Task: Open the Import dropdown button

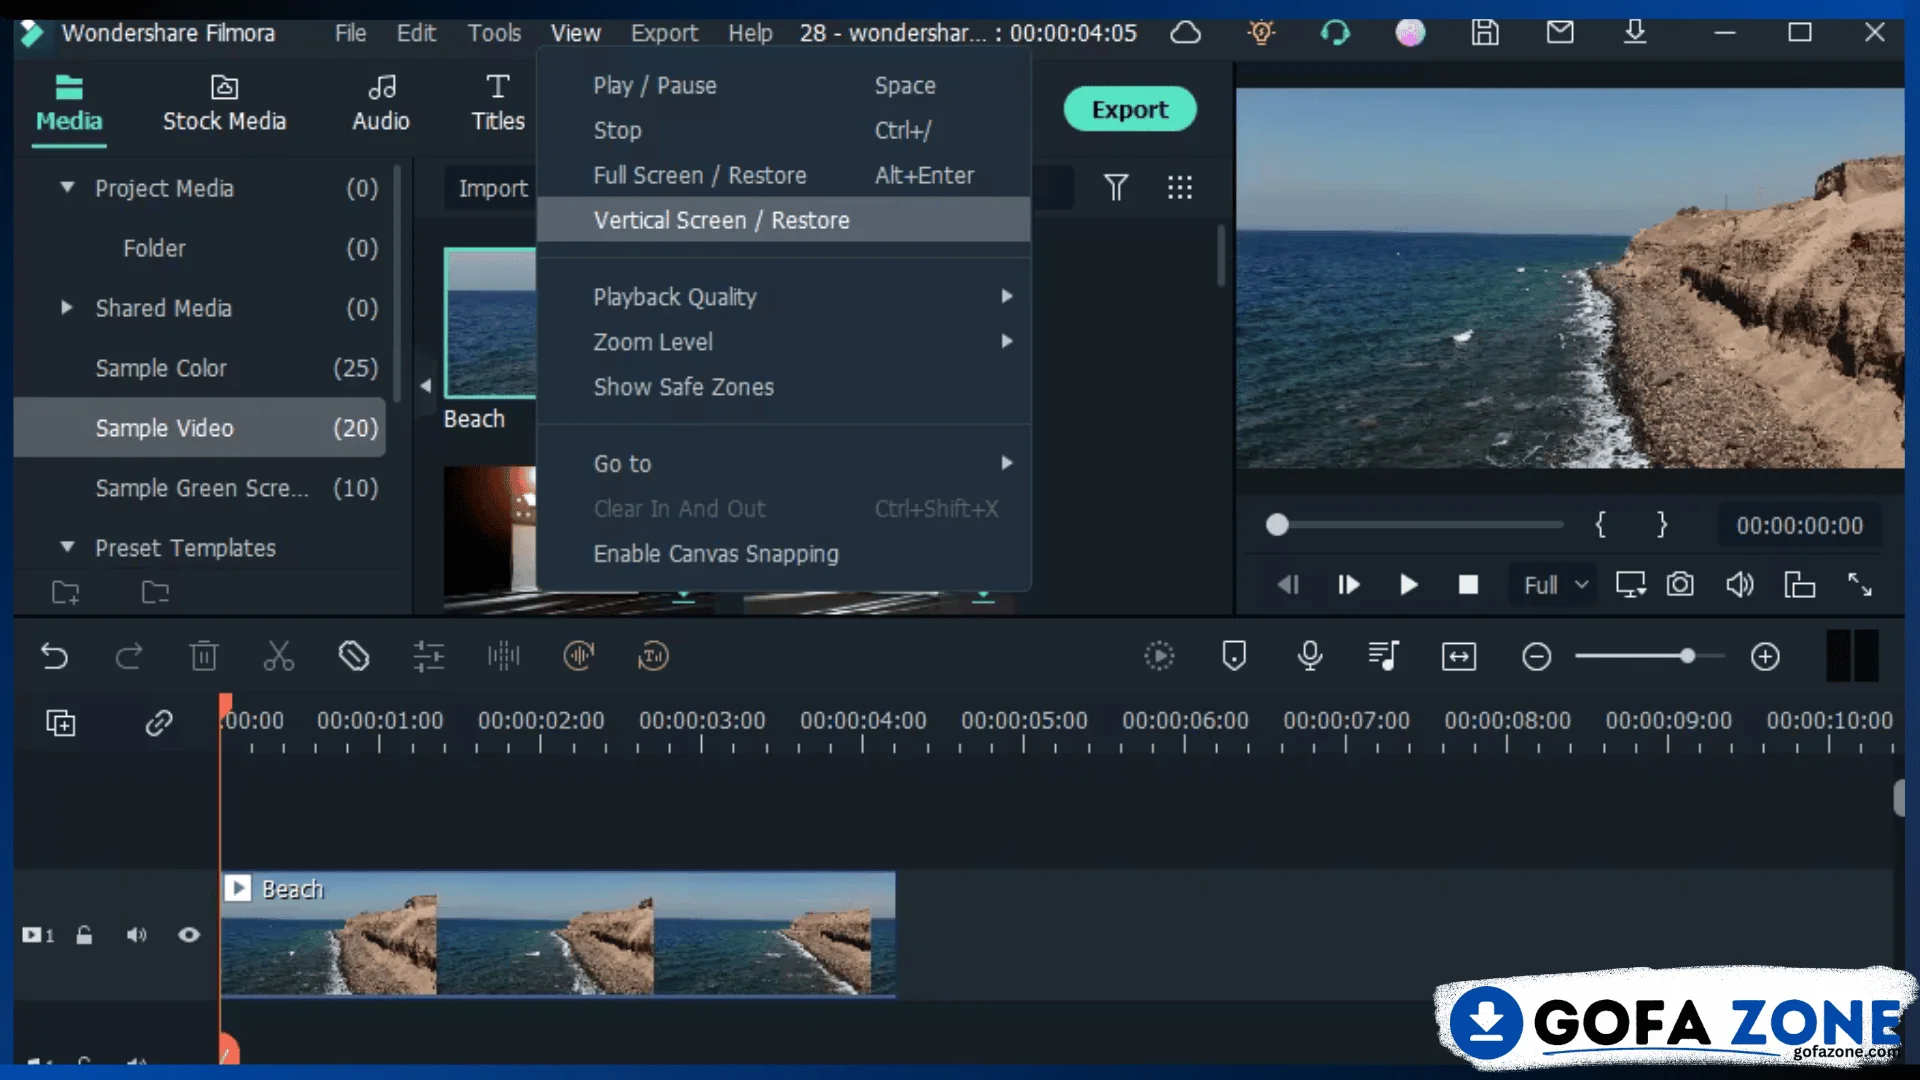Action: coord(492,188)
